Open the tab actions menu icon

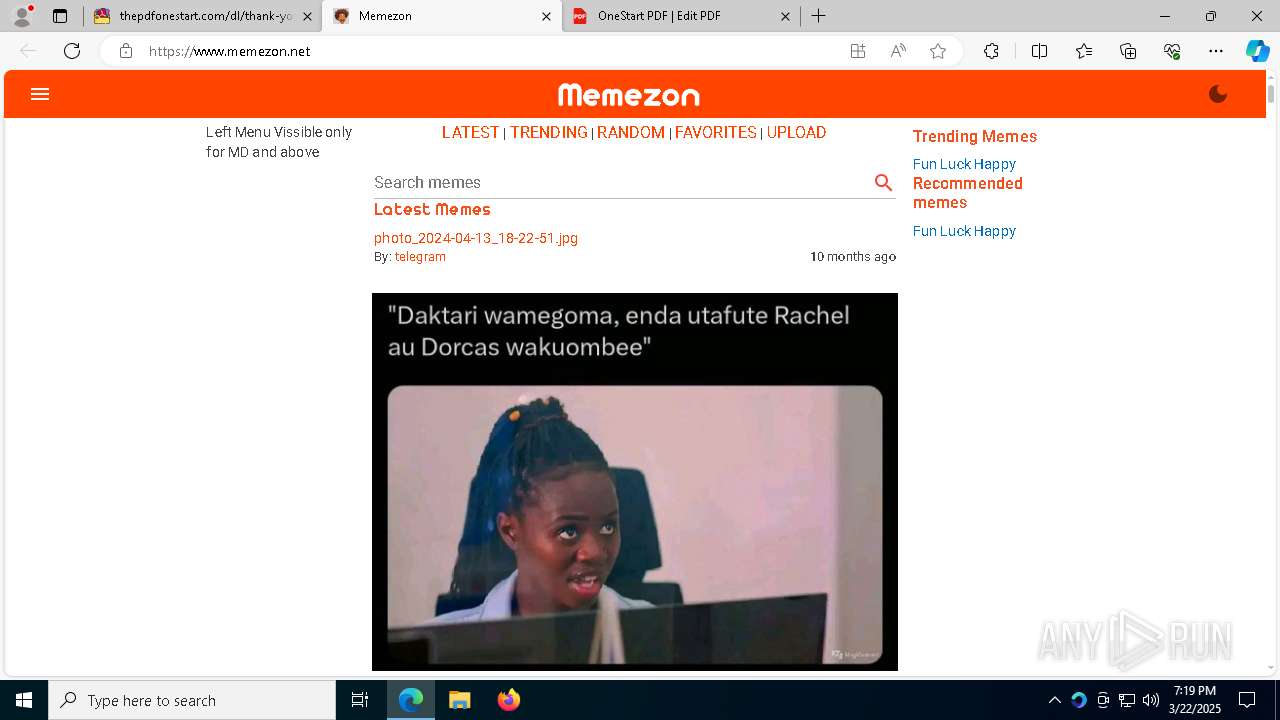point(60,16)
